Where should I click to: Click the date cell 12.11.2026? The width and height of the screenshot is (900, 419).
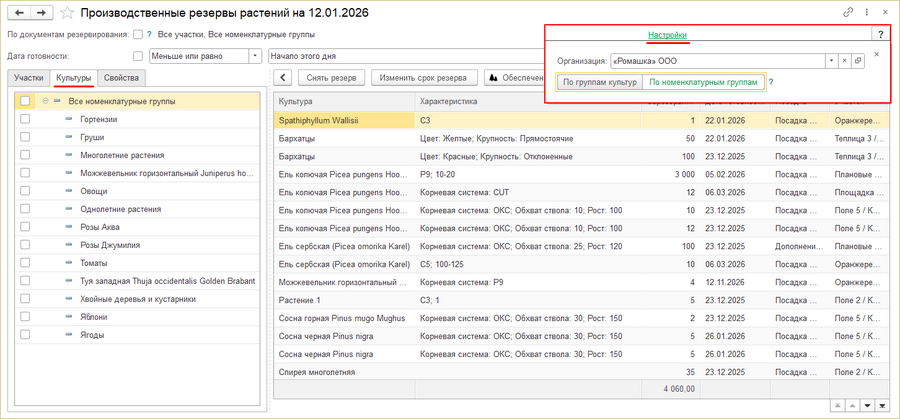tap(735, 282)
